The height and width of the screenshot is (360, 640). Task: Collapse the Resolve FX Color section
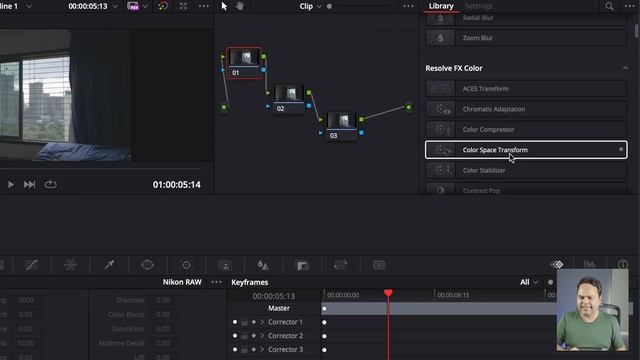pyautogui.click(x=625, y=68)
